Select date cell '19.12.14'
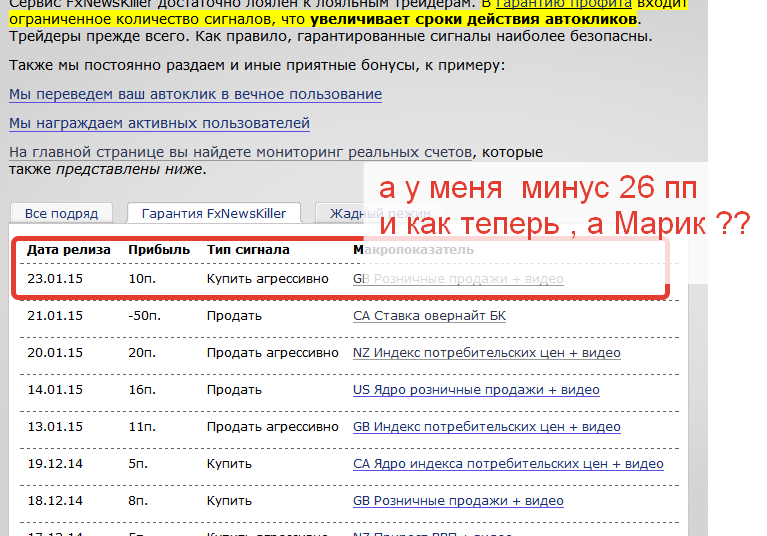Viewport: 767px width, 536px height. click(x=55, y=464)
